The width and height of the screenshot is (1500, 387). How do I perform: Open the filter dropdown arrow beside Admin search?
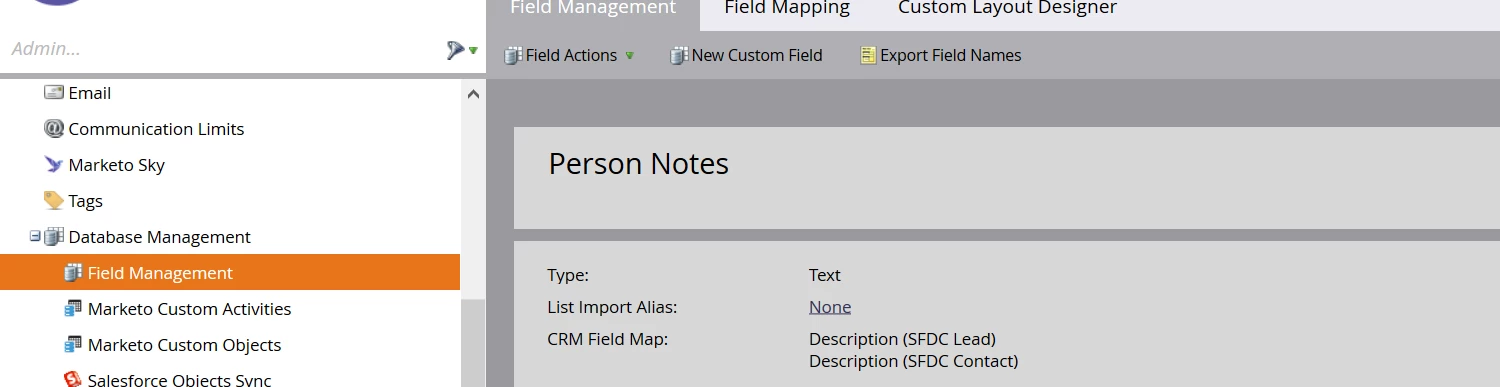473,50
